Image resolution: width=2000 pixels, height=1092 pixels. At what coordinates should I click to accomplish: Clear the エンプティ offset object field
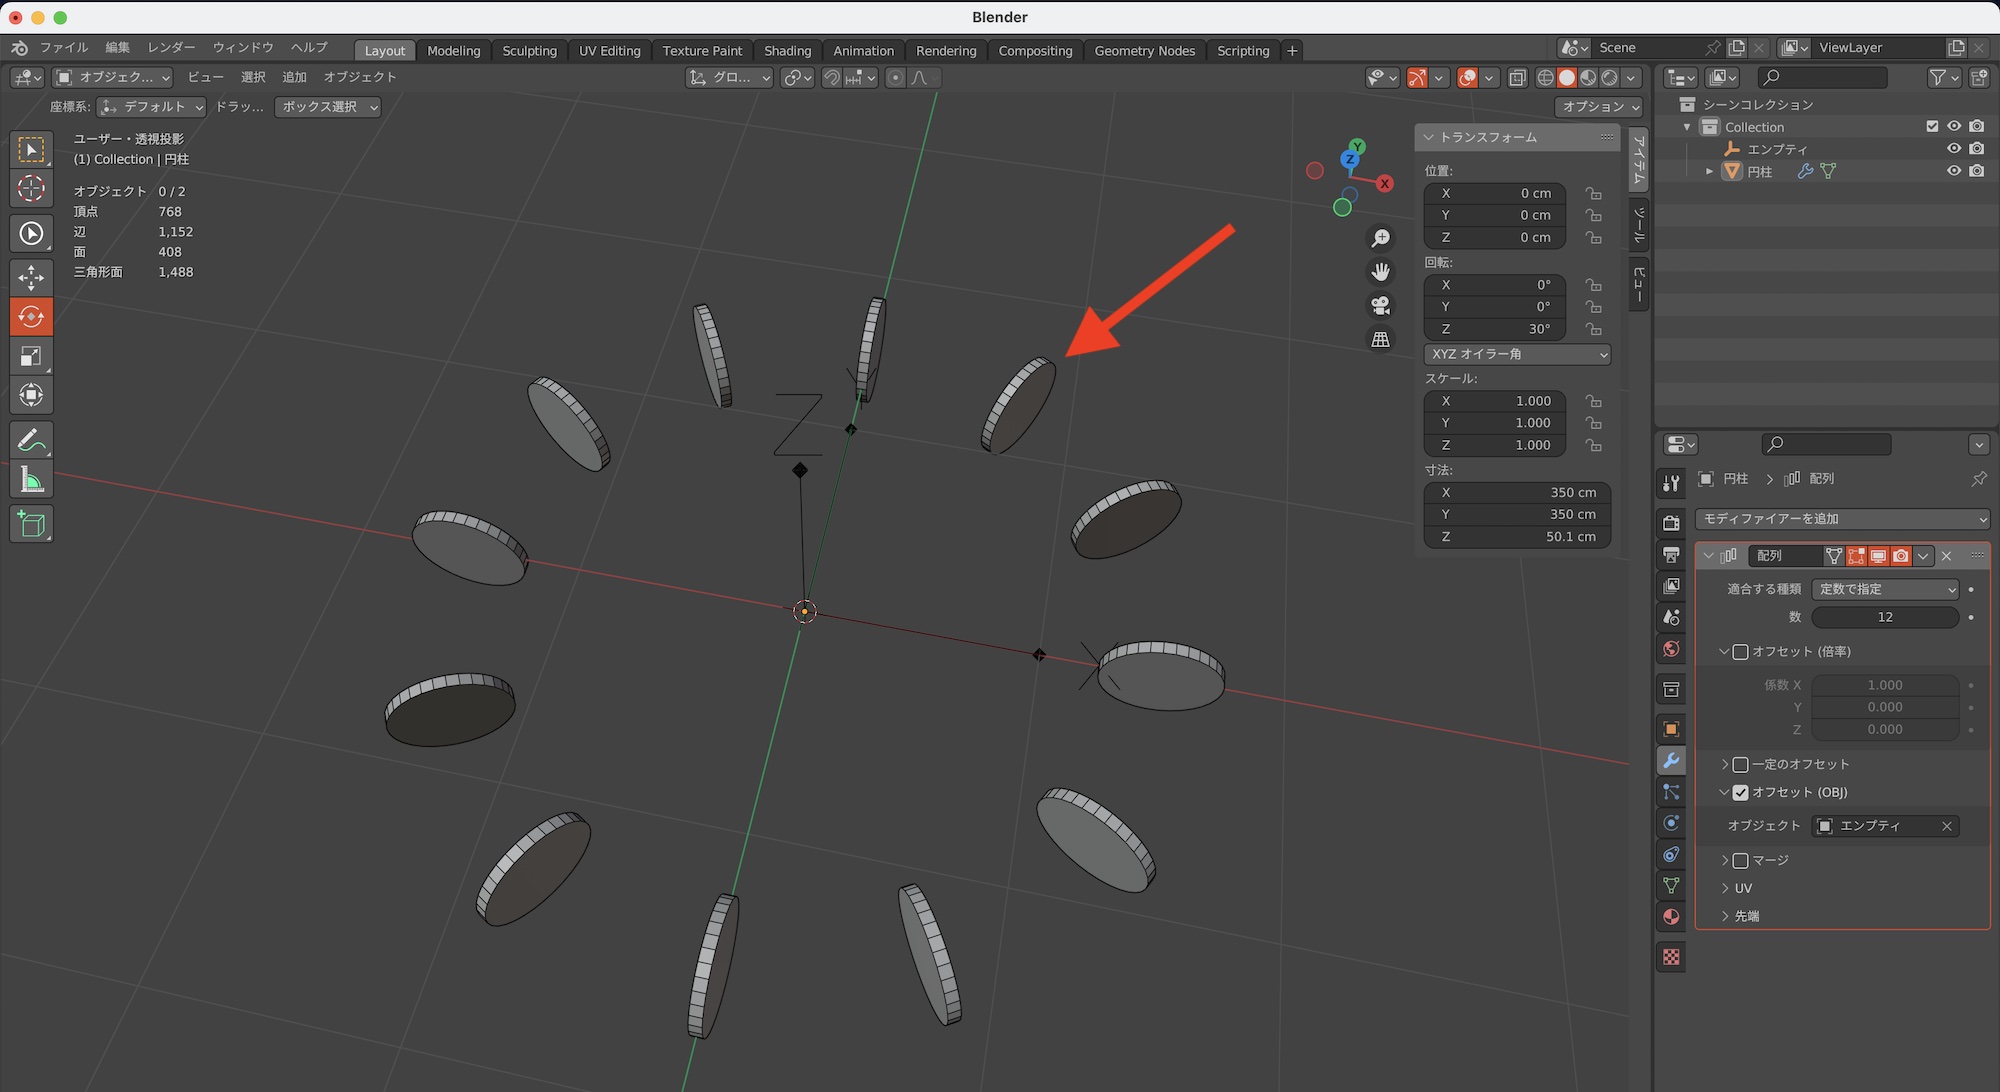tap(1946, 826)
